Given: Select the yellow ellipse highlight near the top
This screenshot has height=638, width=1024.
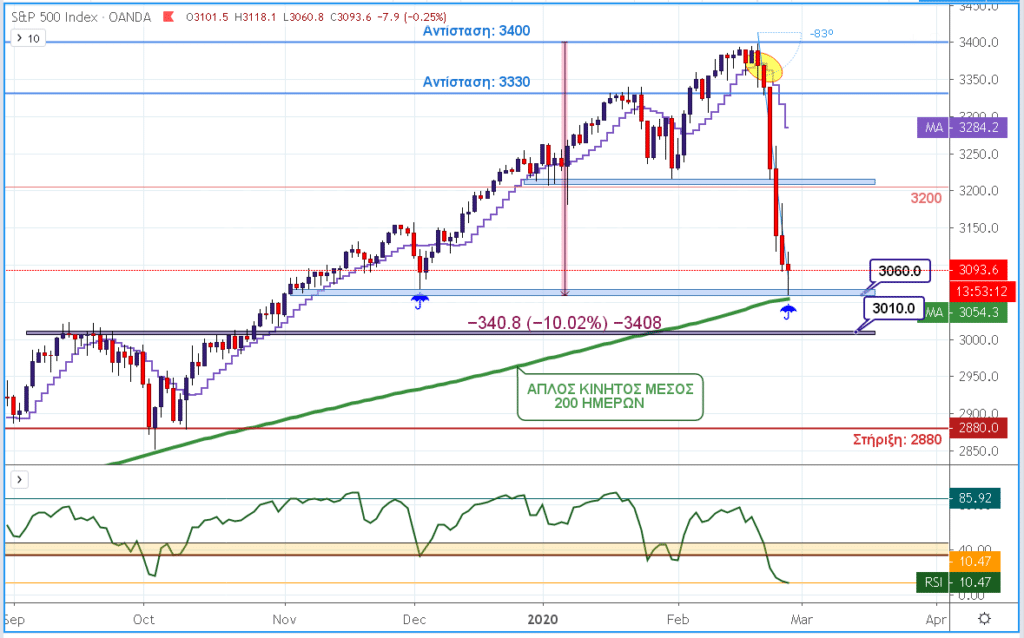Looking at the screenshot, I should coord(764,67).
